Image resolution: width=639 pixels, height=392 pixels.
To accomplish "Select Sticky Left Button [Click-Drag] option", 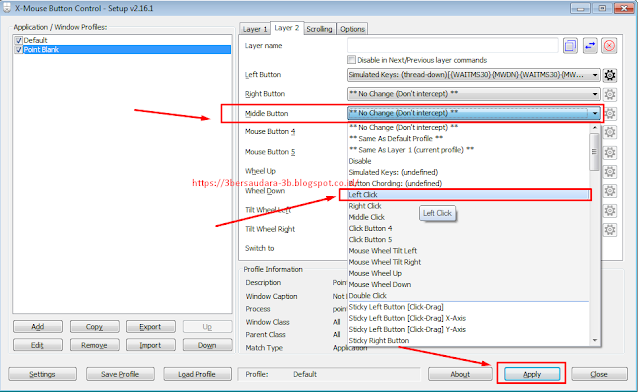I will (x=468, y=307).
